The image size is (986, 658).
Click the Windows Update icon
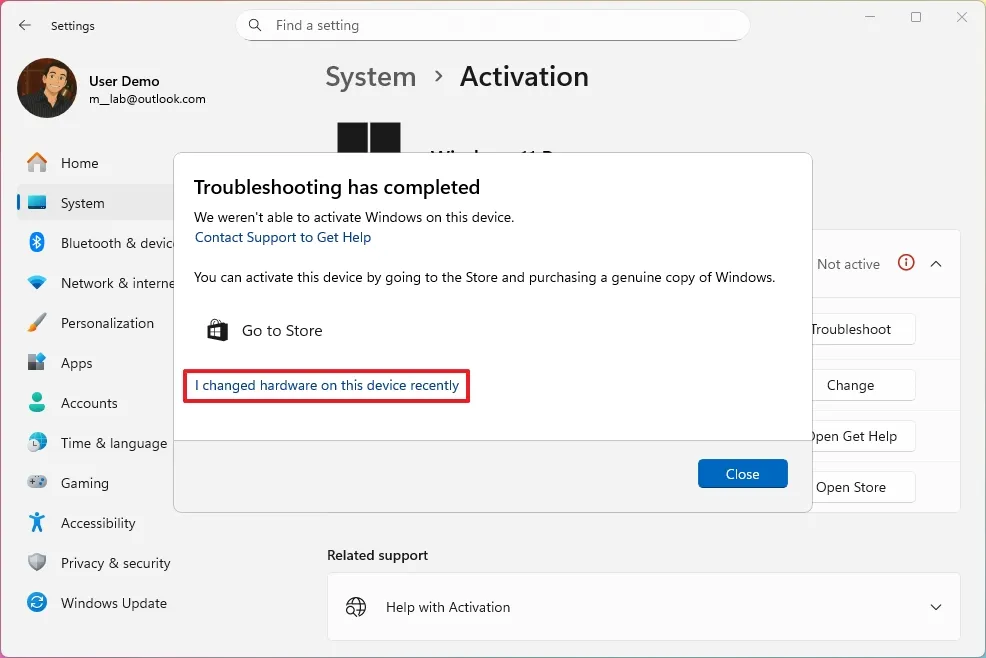(37, 603)
